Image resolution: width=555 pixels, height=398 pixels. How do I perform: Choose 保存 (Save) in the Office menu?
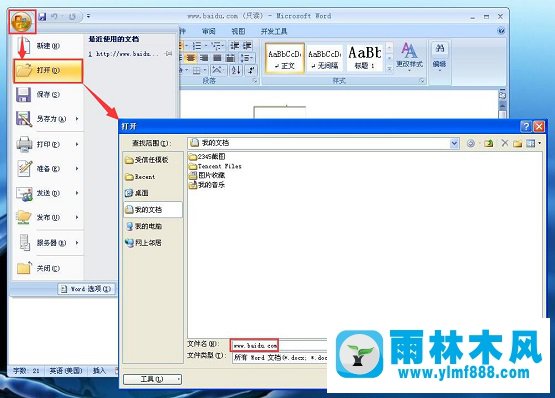pyautogui.click(x=48, y=95)
